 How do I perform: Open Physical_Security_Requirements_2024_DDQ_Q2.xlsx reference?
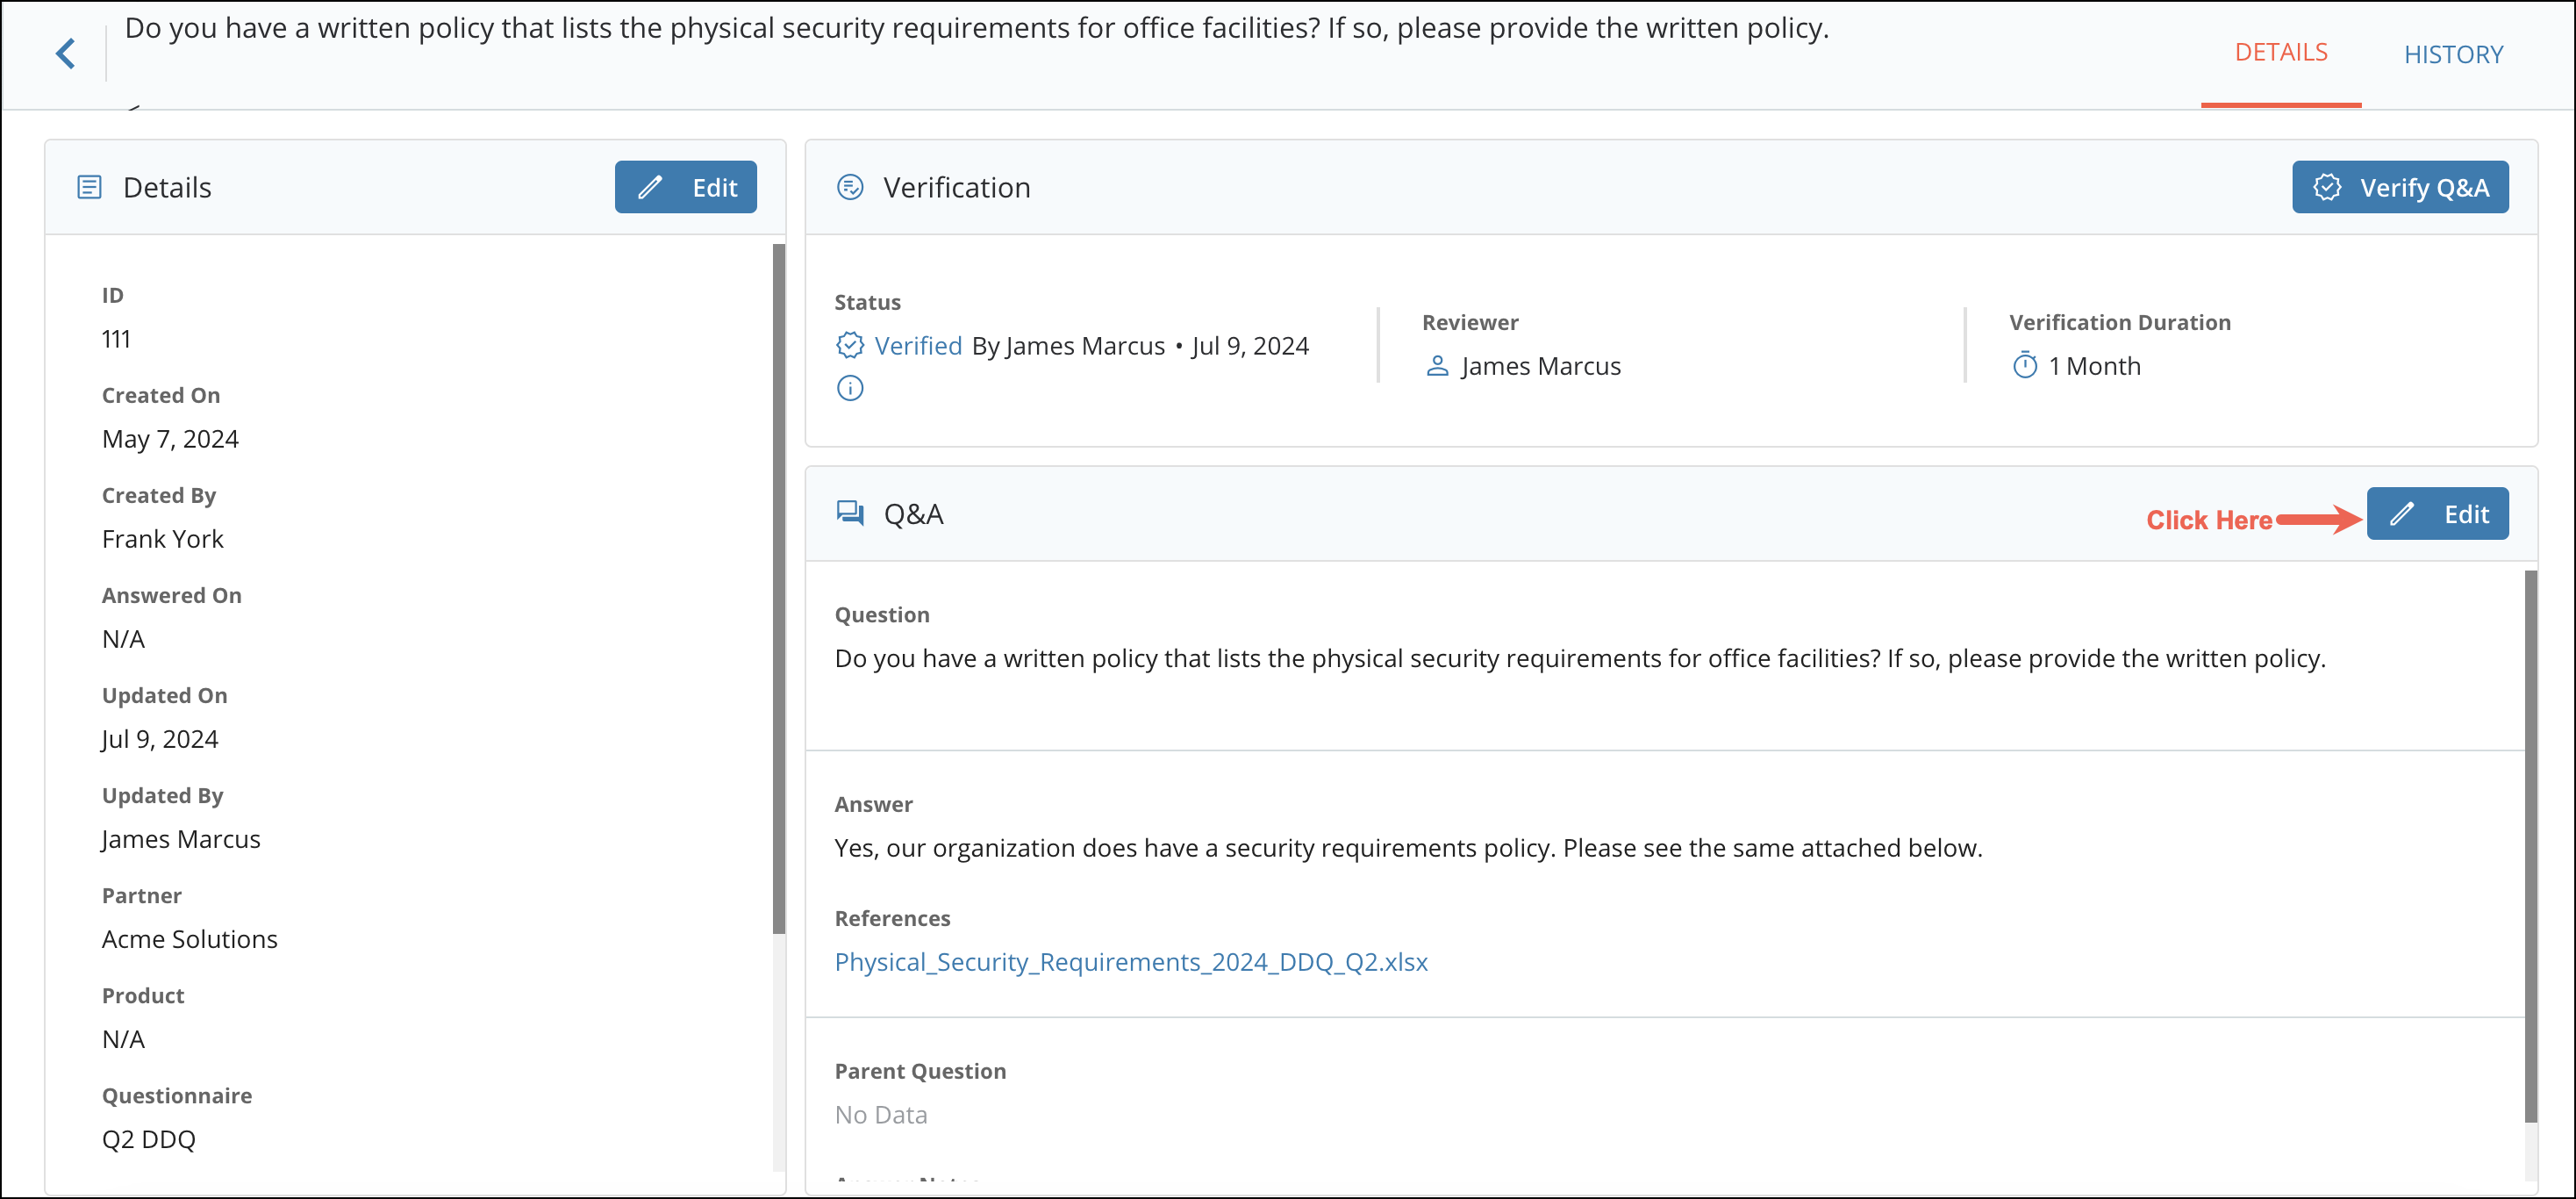click(x=1131, y=961)
